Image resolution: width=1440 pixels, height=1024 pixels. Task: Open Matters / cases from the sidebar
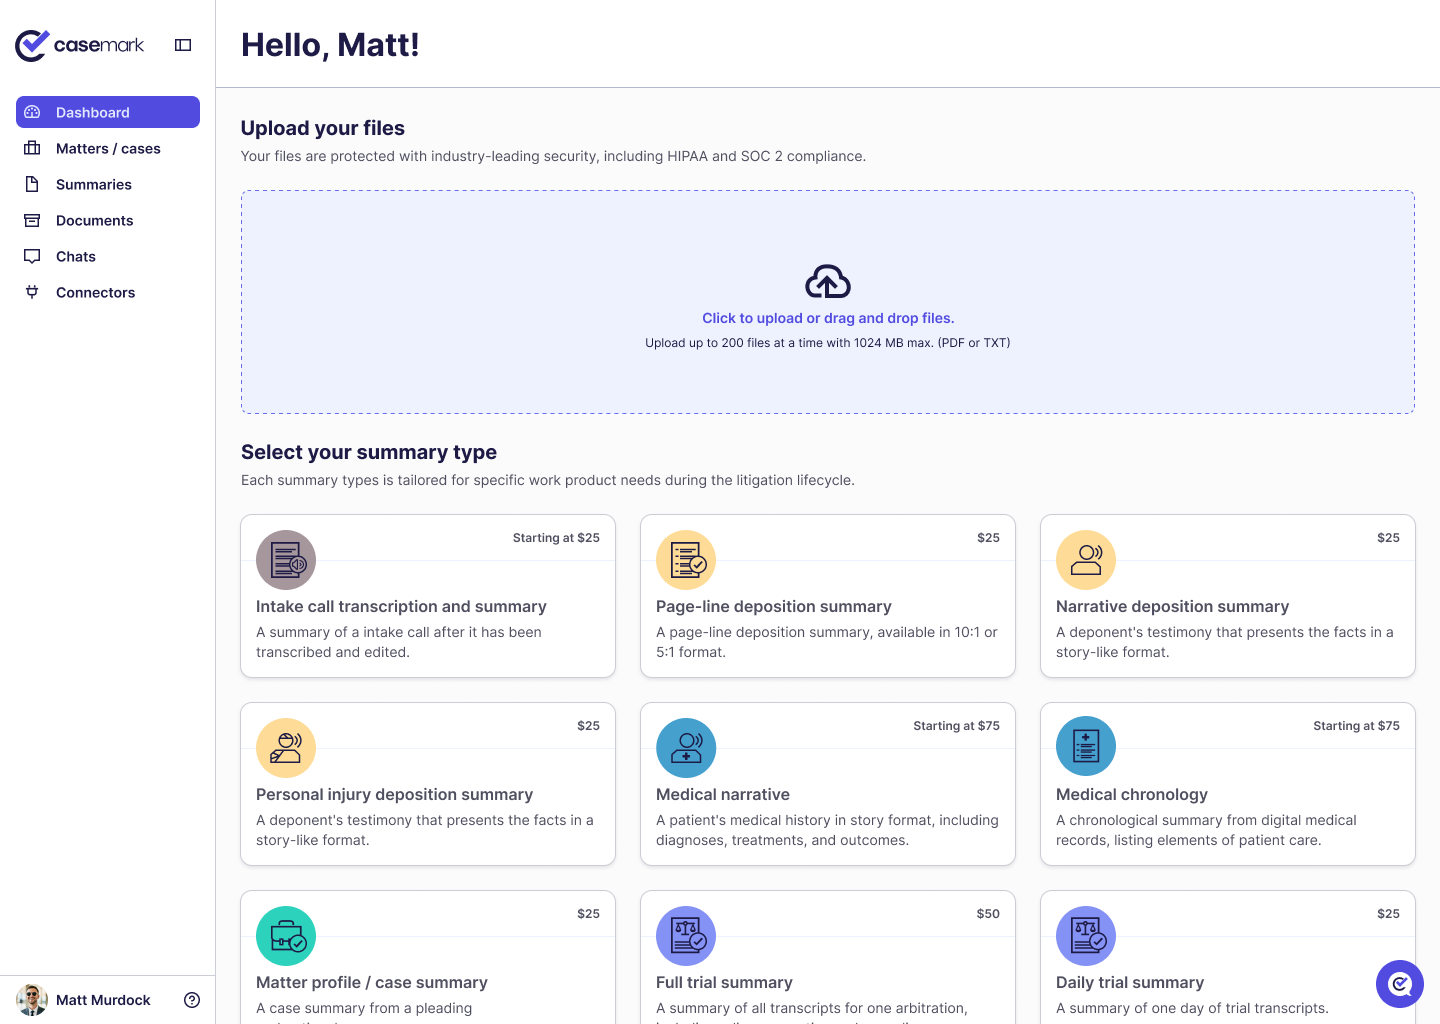[33, 148]
